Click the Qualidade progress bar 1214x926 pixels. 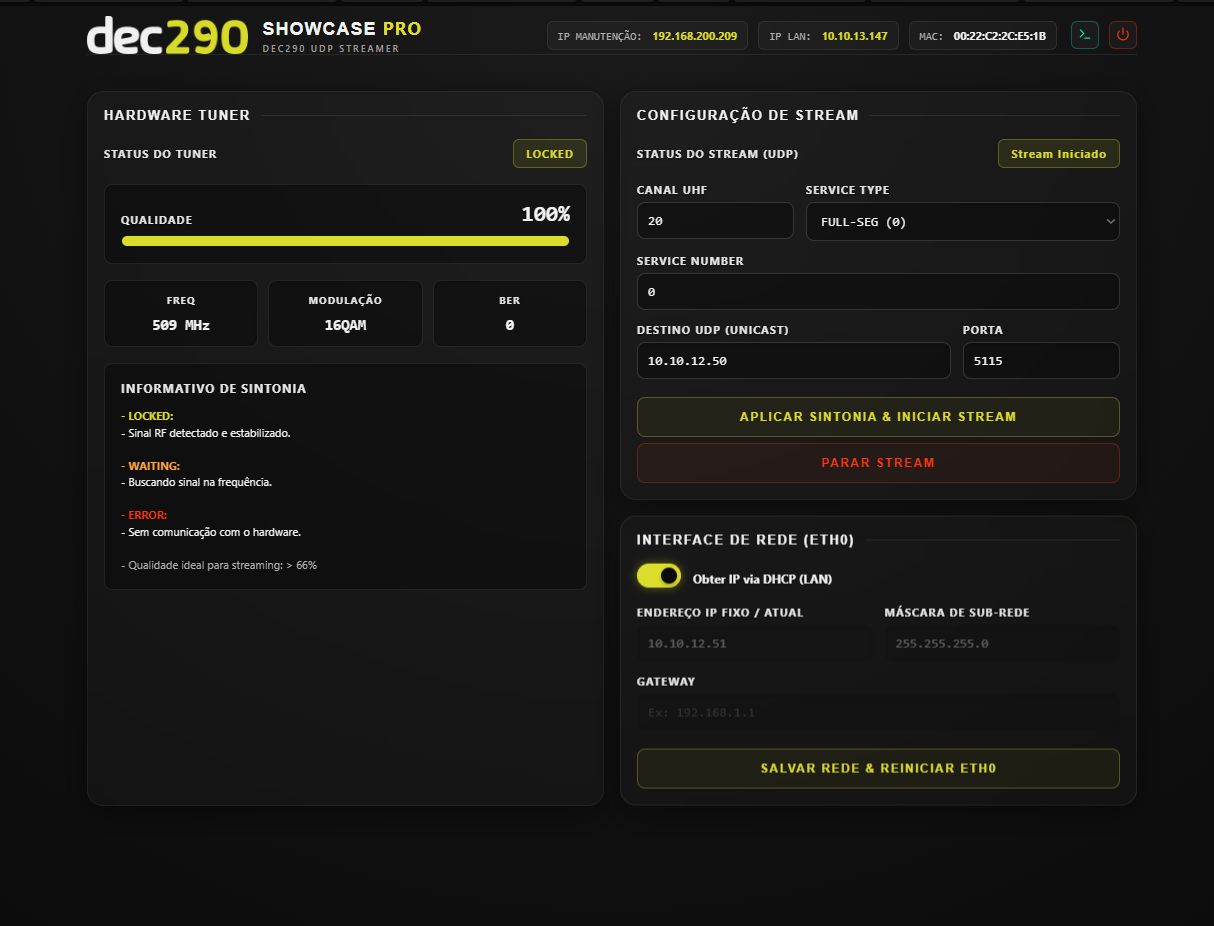click(x=345, y=241)
